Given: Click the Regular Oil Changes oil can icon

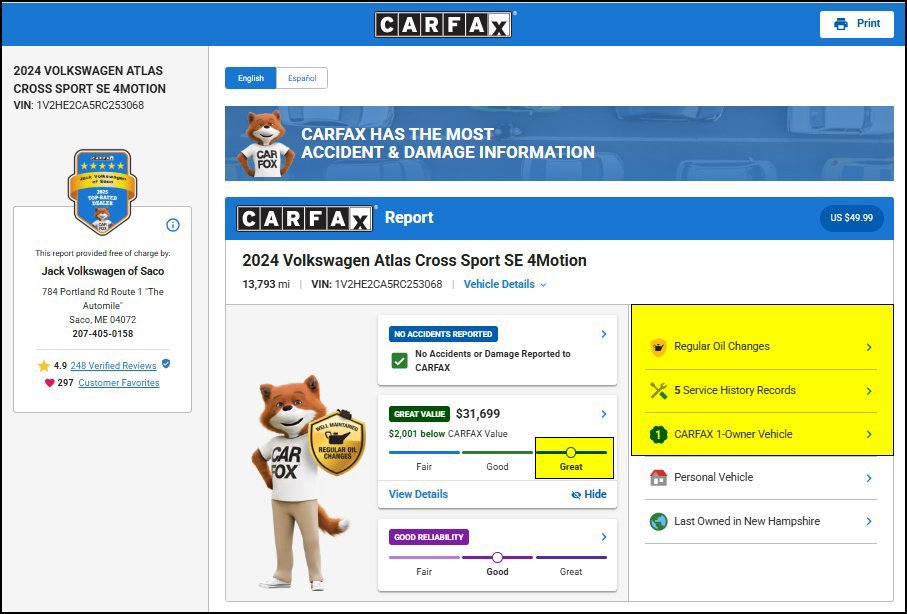Looking at the screenshot, I should click(x=658, y=347).
